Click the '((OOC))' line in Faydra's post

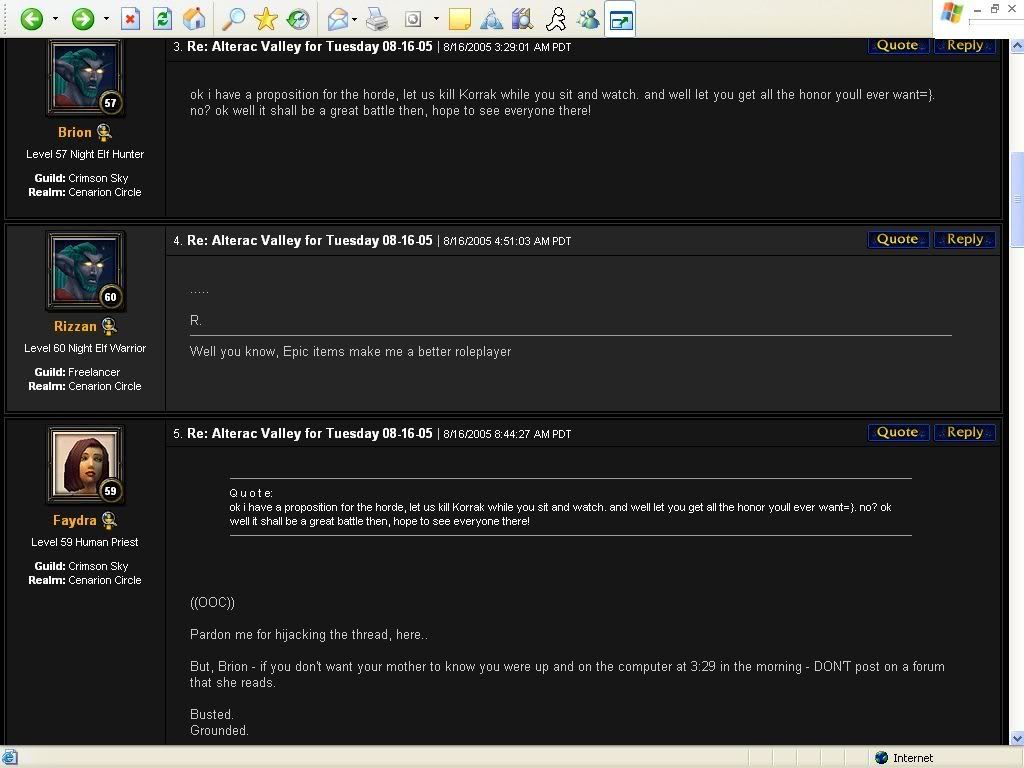click(x=212, y=602)
